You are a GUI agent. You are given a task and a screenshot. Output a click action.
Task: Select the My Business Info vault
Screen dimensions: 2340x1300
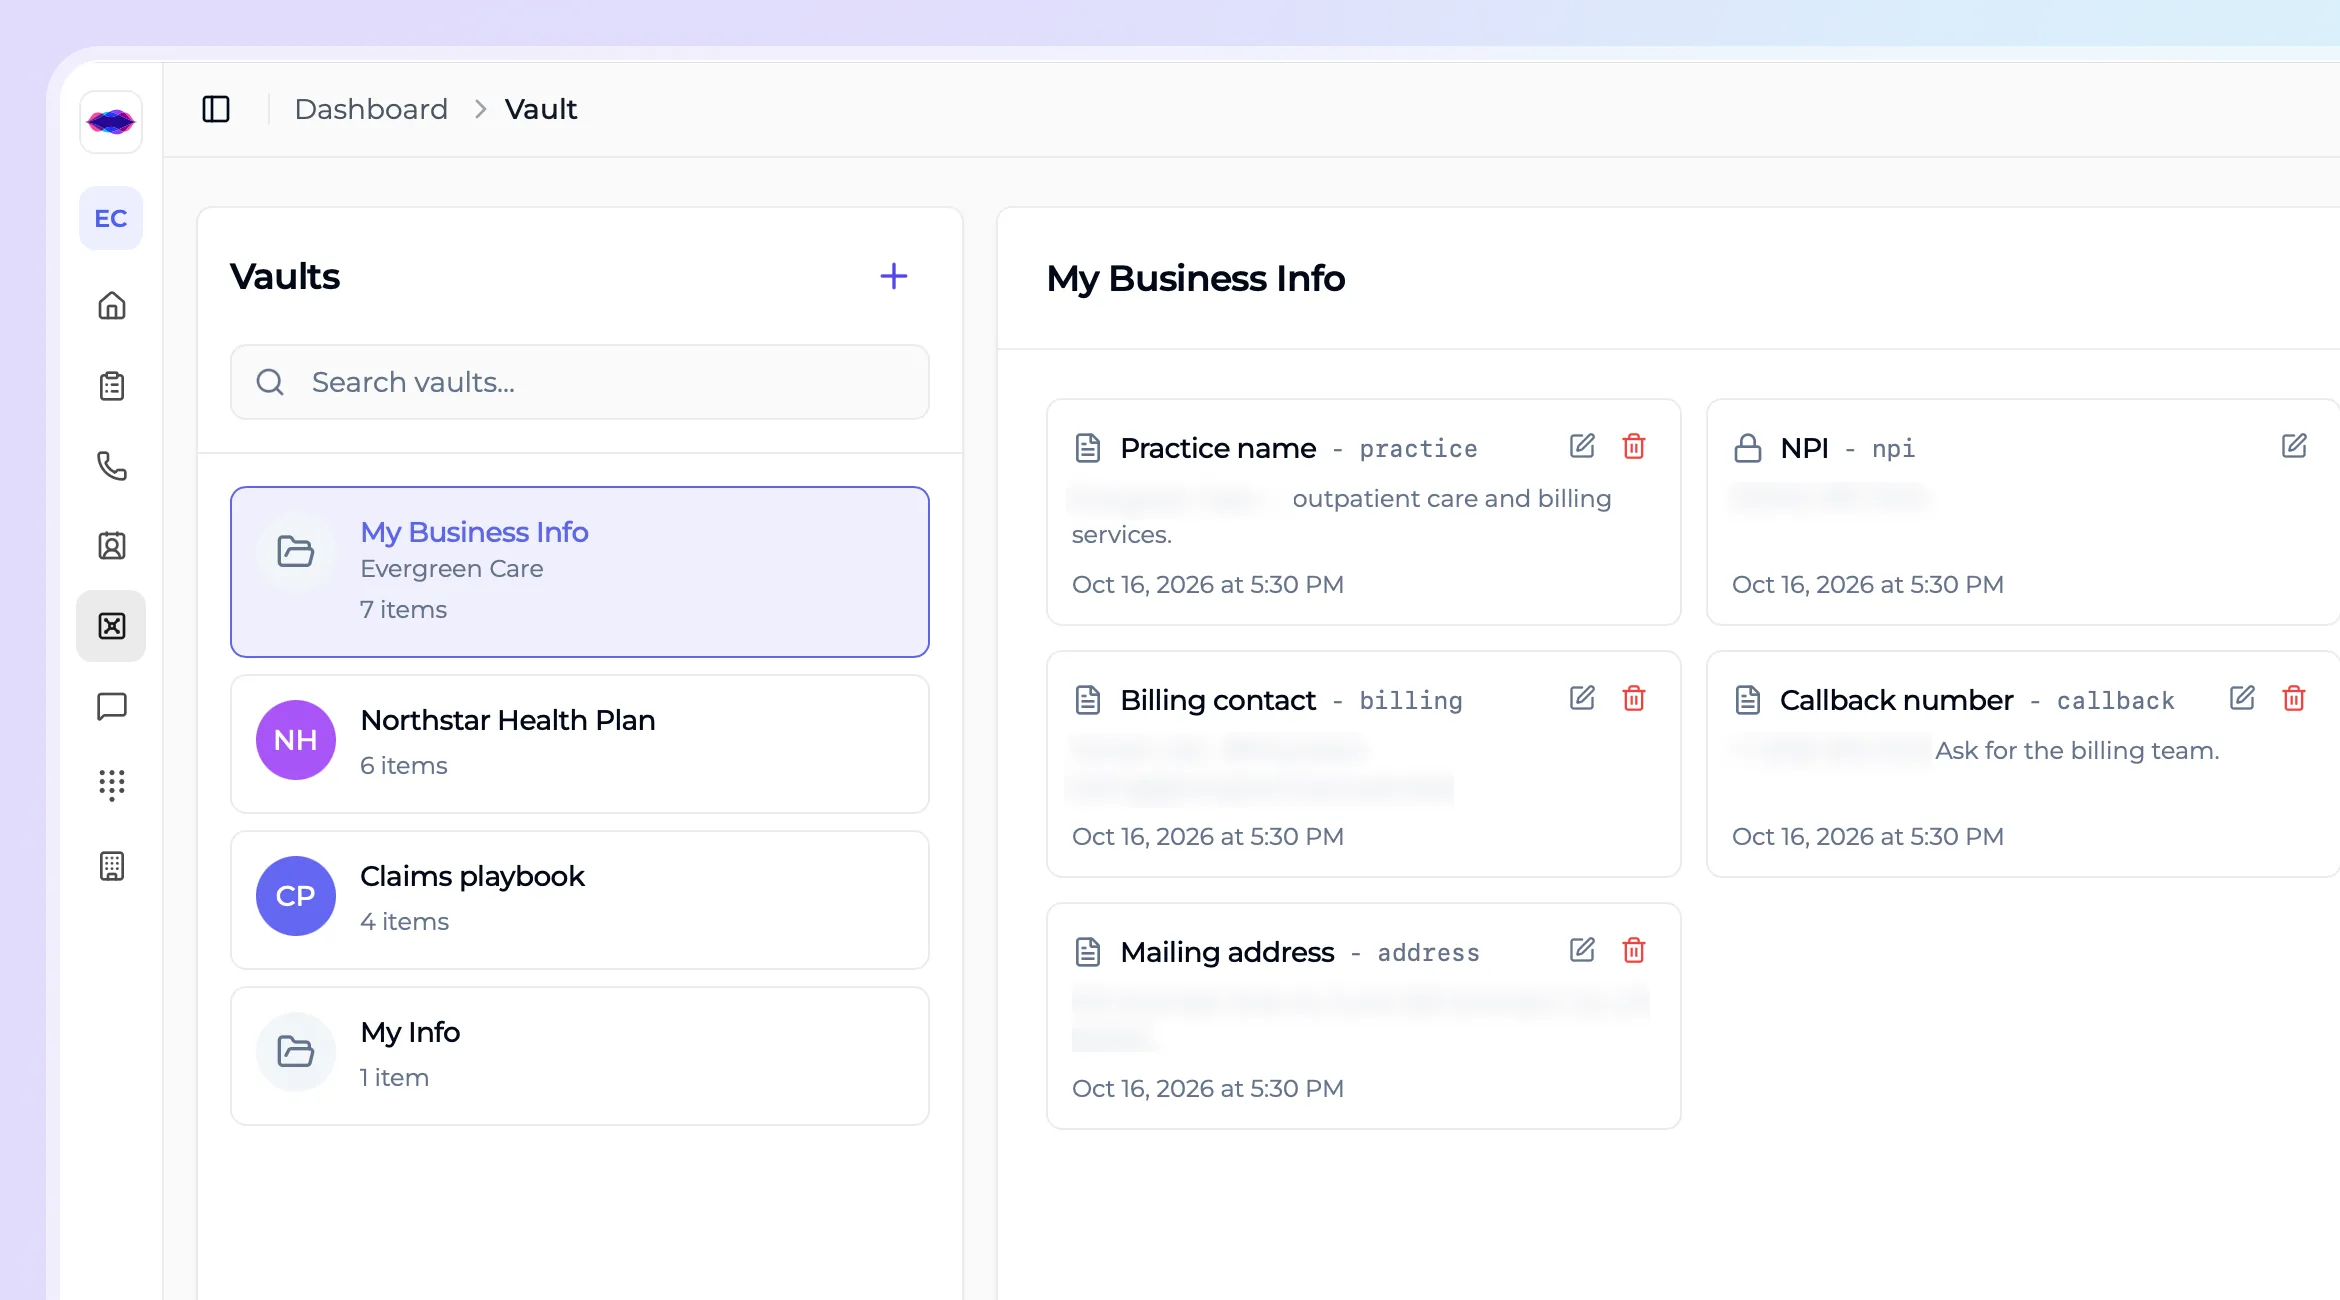[580, 572]
